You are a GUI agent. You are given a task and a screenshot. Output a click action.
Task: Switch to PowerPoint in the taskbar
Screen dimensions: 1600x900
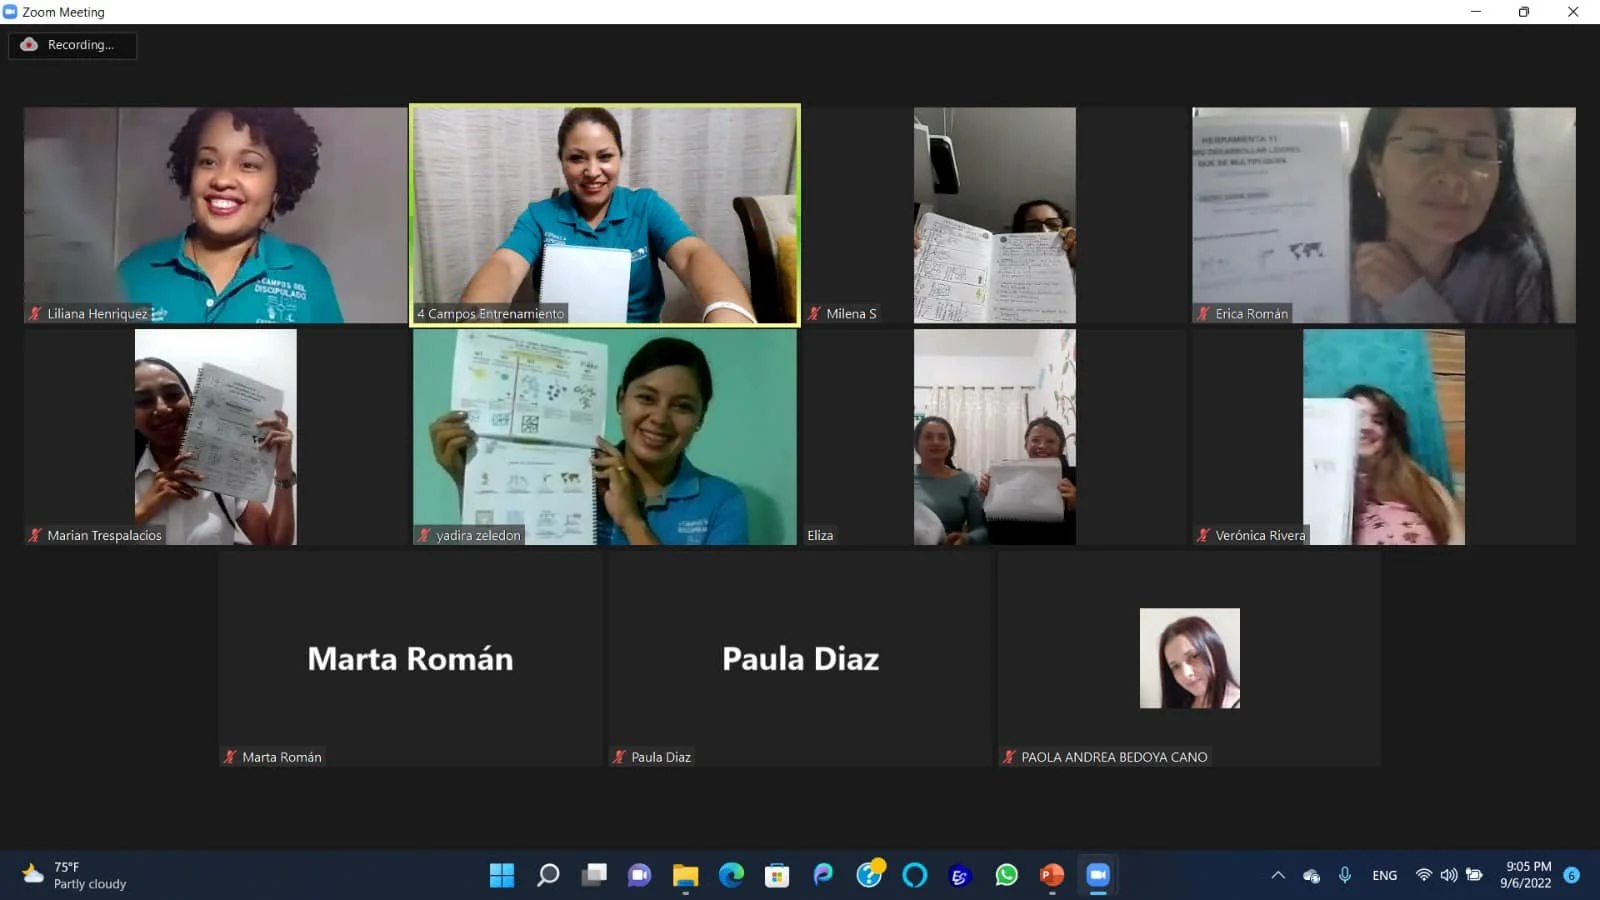[1052, 875]
